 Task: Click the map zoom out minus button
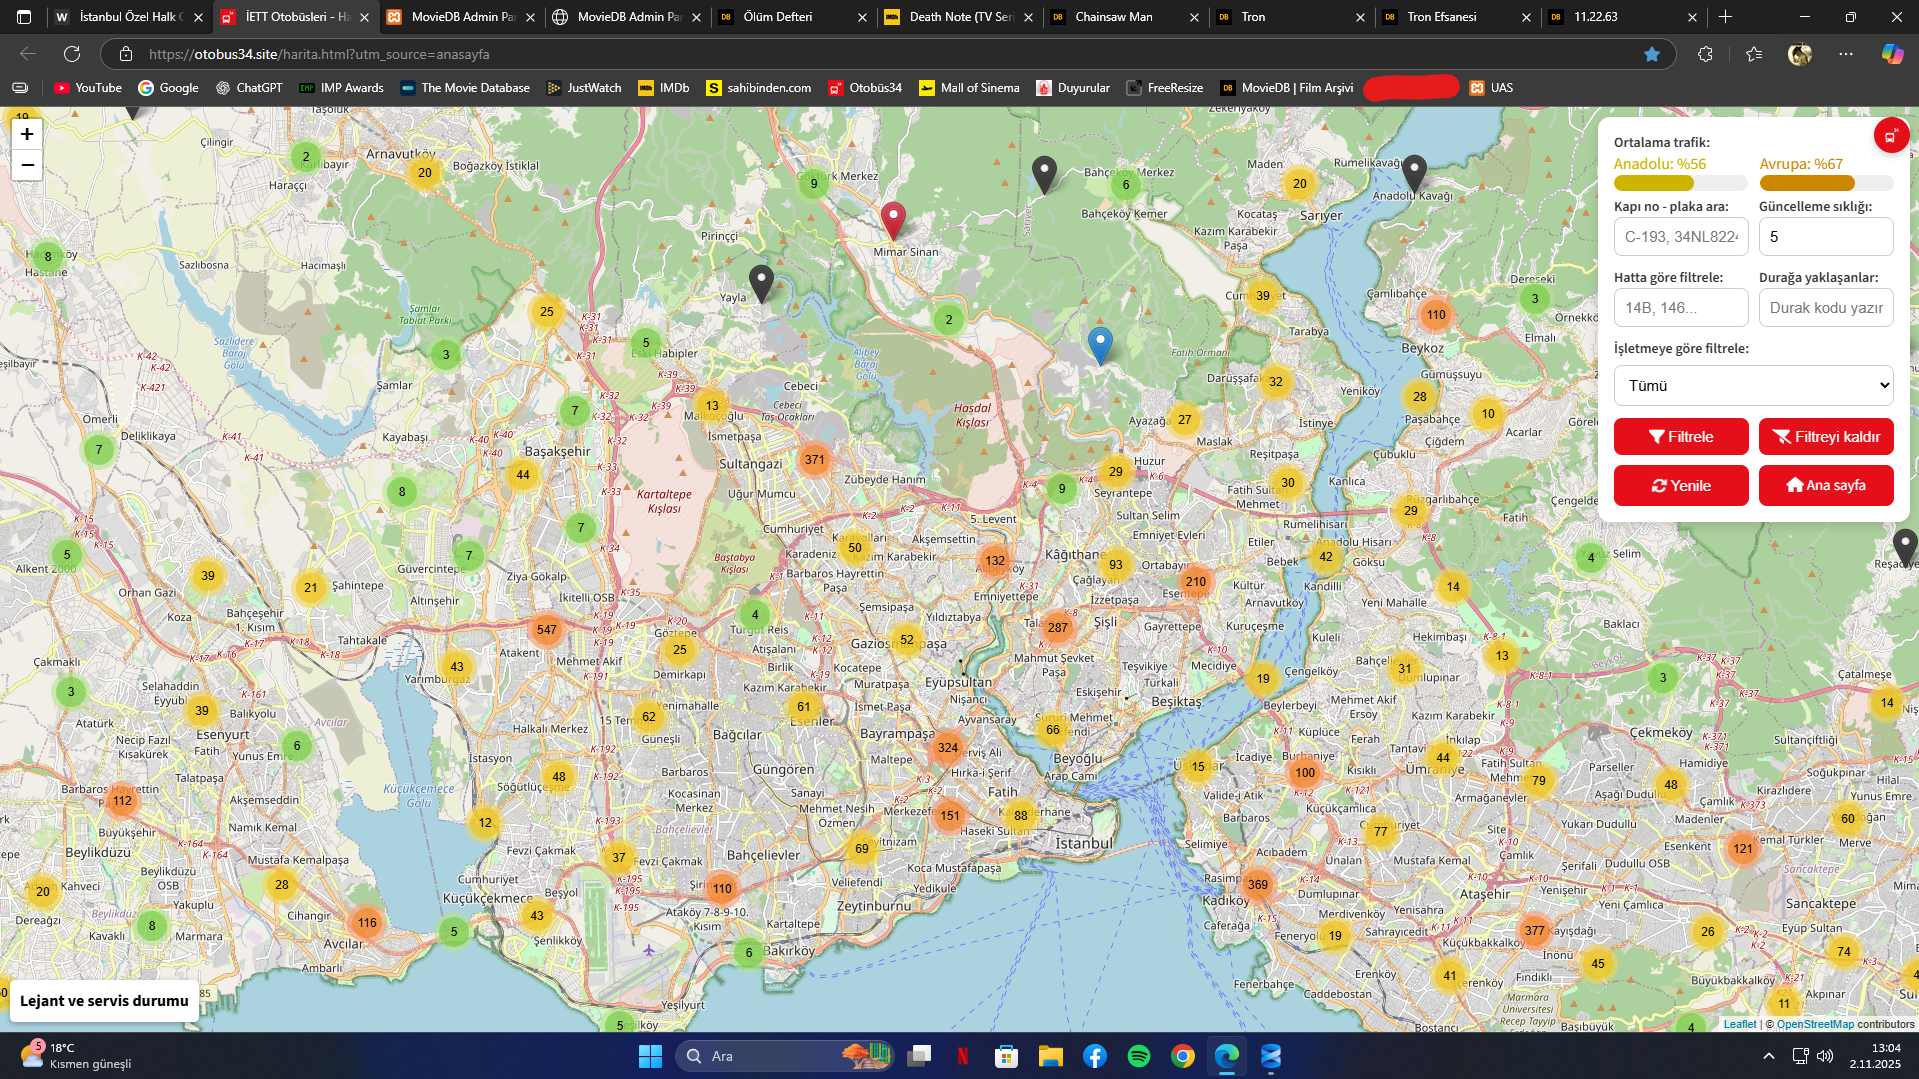coord(27,165)
